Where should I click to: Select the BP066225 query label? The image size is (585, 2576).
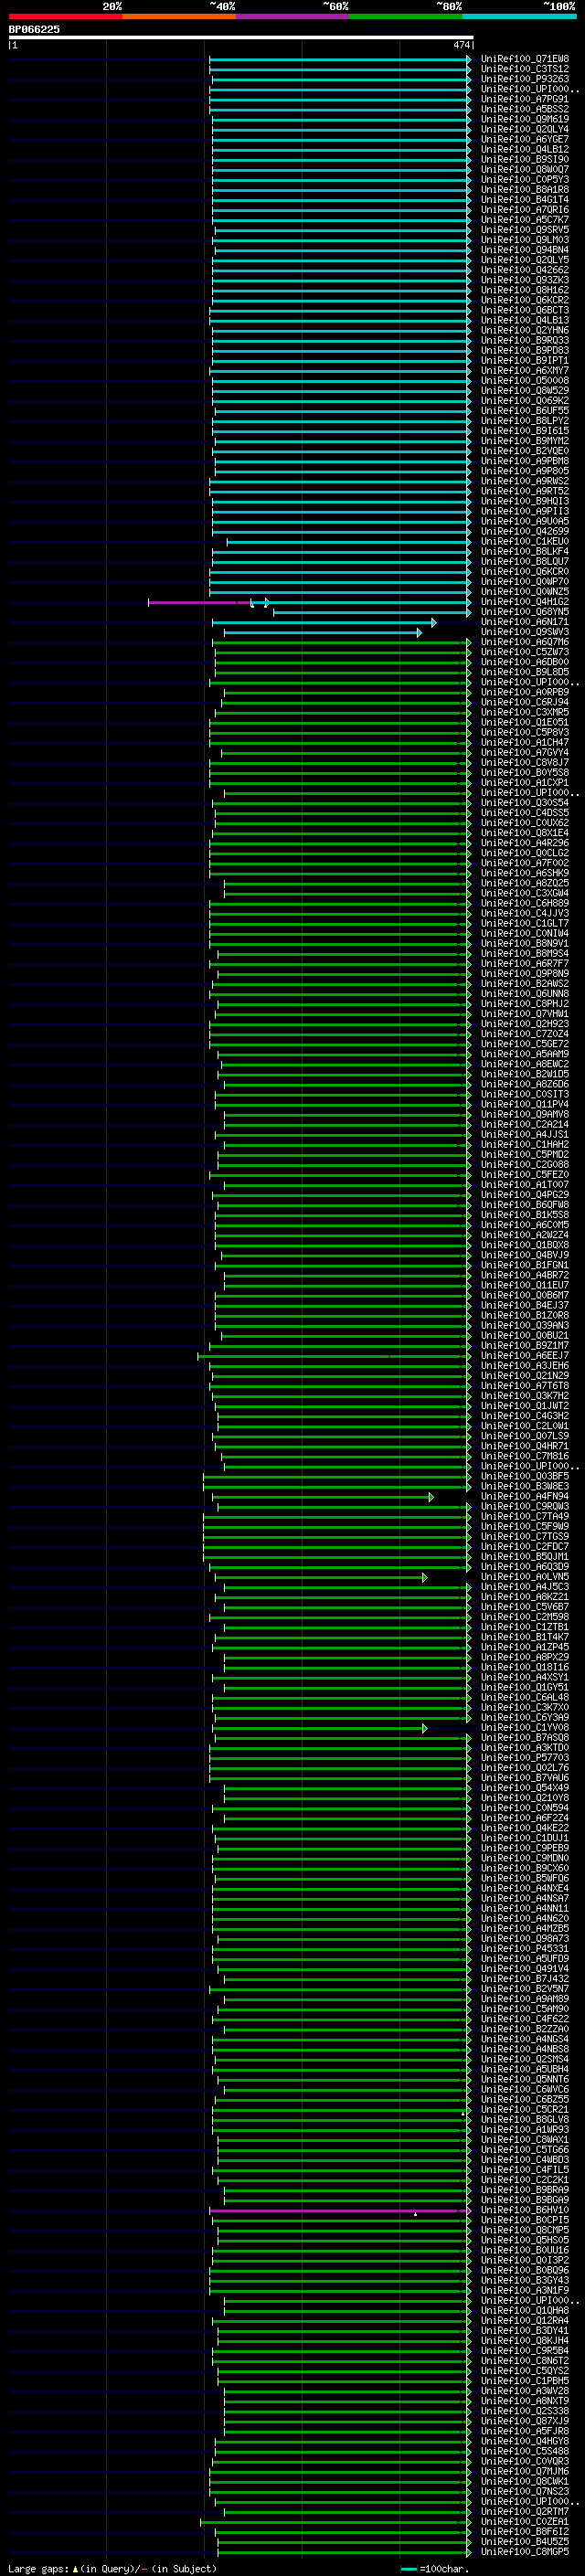point(34,29)
